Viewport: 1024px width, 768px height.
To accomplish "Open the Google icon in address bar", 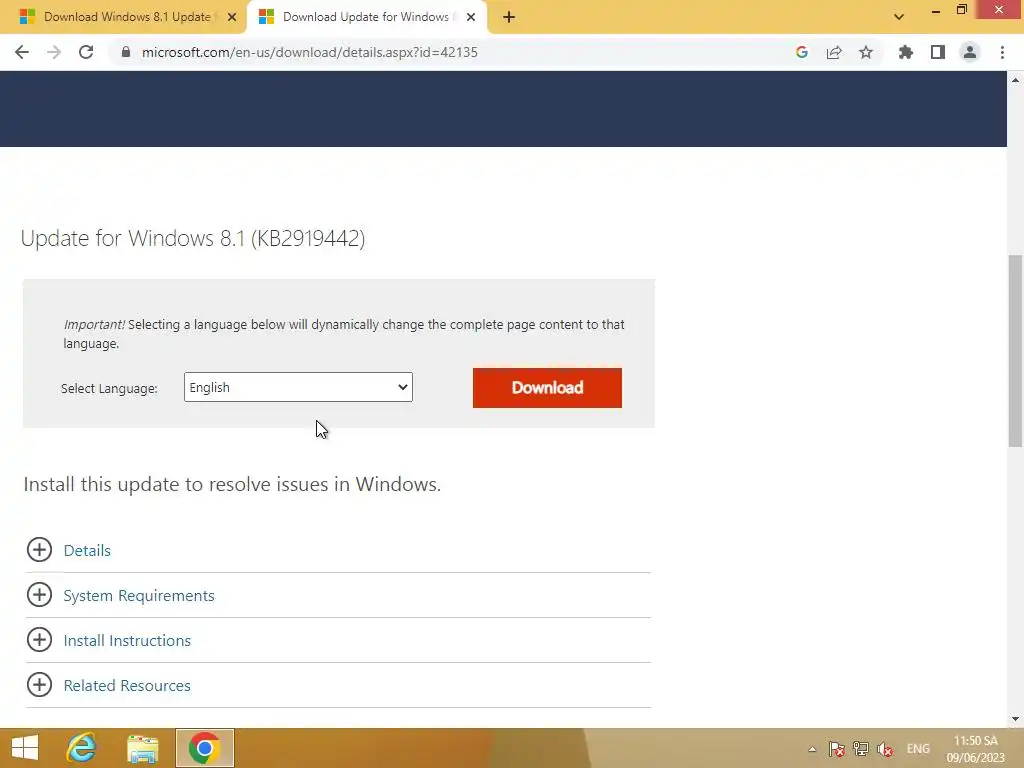I will [802, 52].
